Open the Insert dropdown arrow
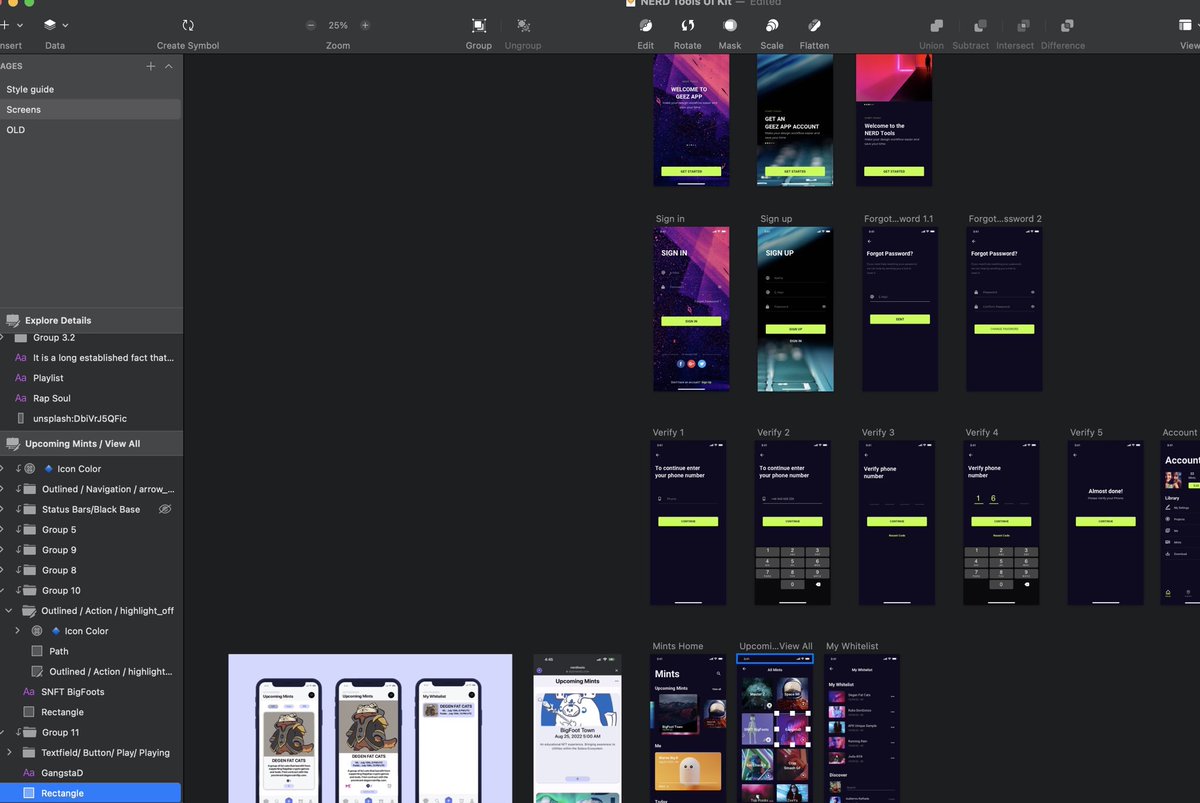This screenshot has height=803, width=1200. click(x=20, y=25)
